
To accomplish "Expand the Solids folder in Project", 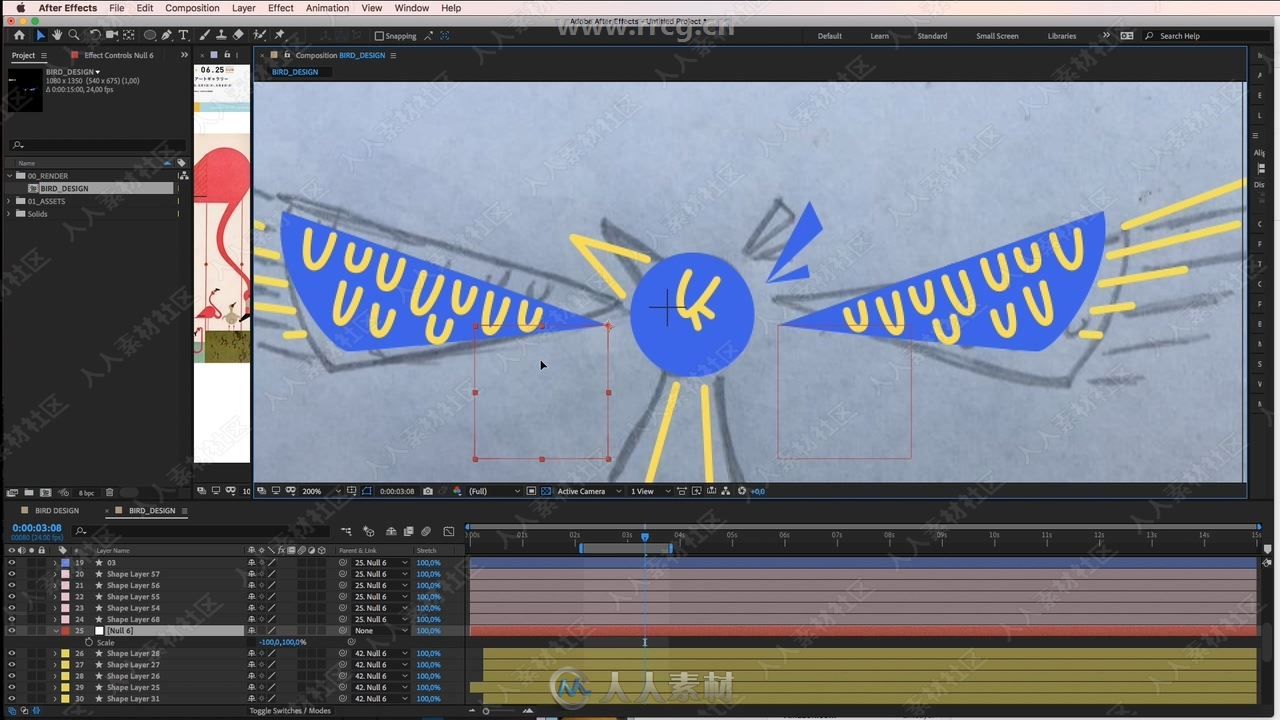I will click(10, 214).
